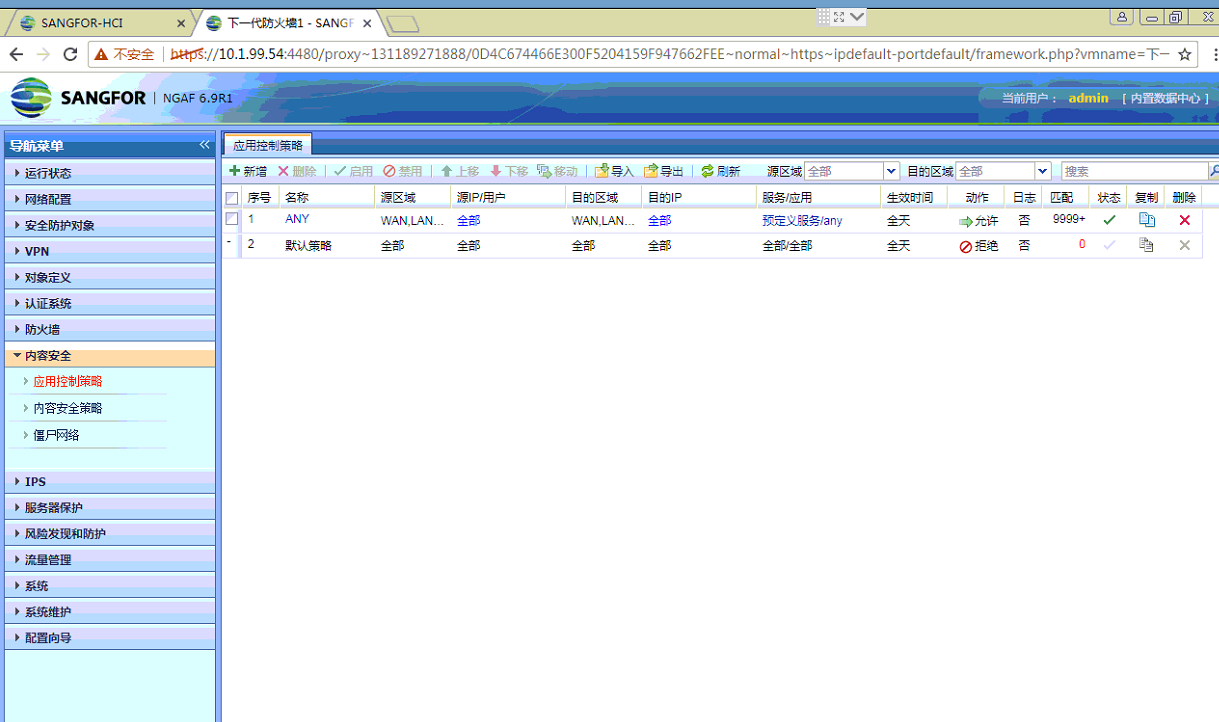Click the 9999+ match count

(1069, 219)
